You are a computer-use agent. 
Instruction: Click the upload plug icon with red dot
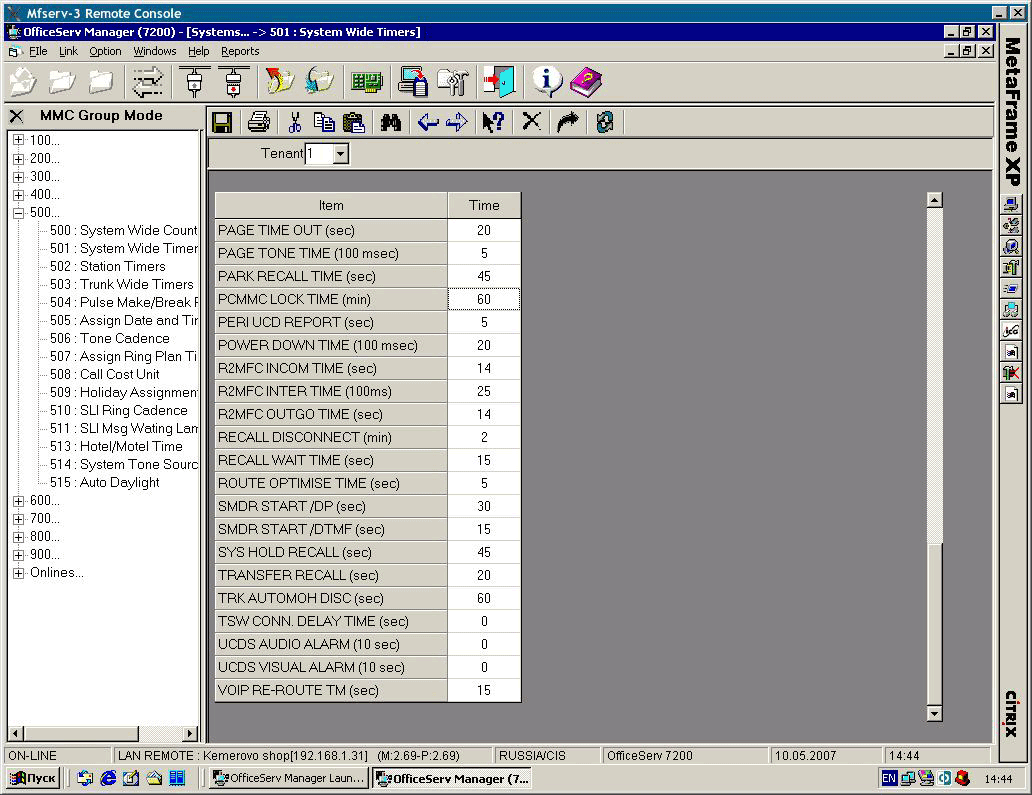click(234, 82)
